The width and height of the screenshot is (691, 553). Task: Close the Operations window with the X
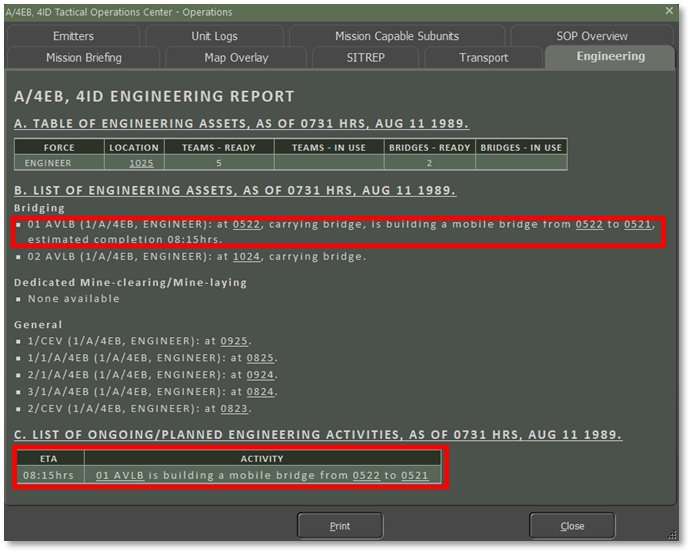click(669, 11)
